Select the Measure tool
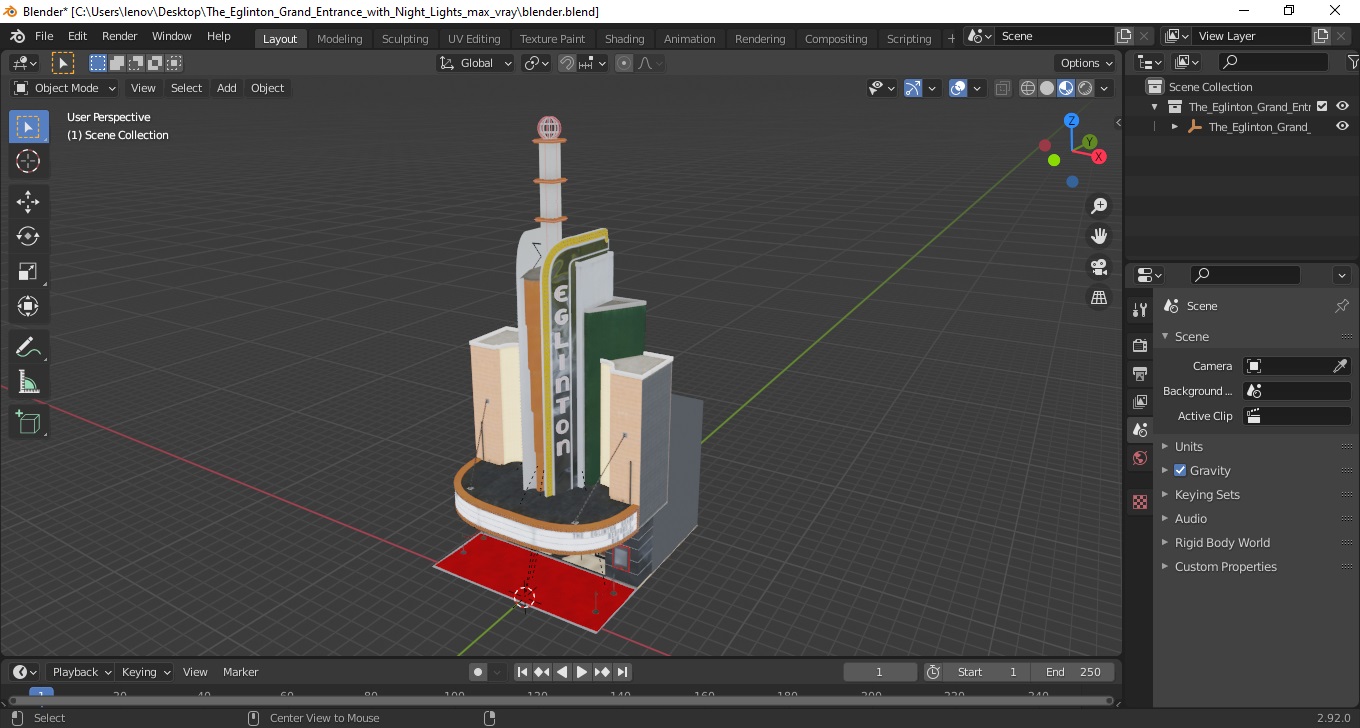Viewport: 1360px width, 728px height. click(28, 382)
